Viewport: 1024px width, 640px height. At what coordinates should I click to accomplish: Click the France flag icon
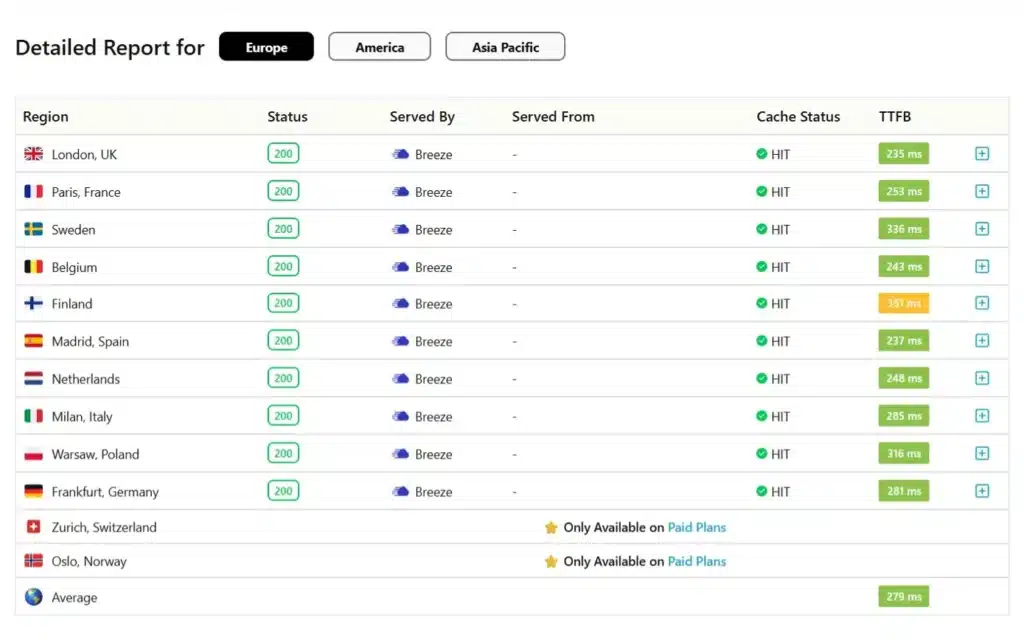pos(33,191)
